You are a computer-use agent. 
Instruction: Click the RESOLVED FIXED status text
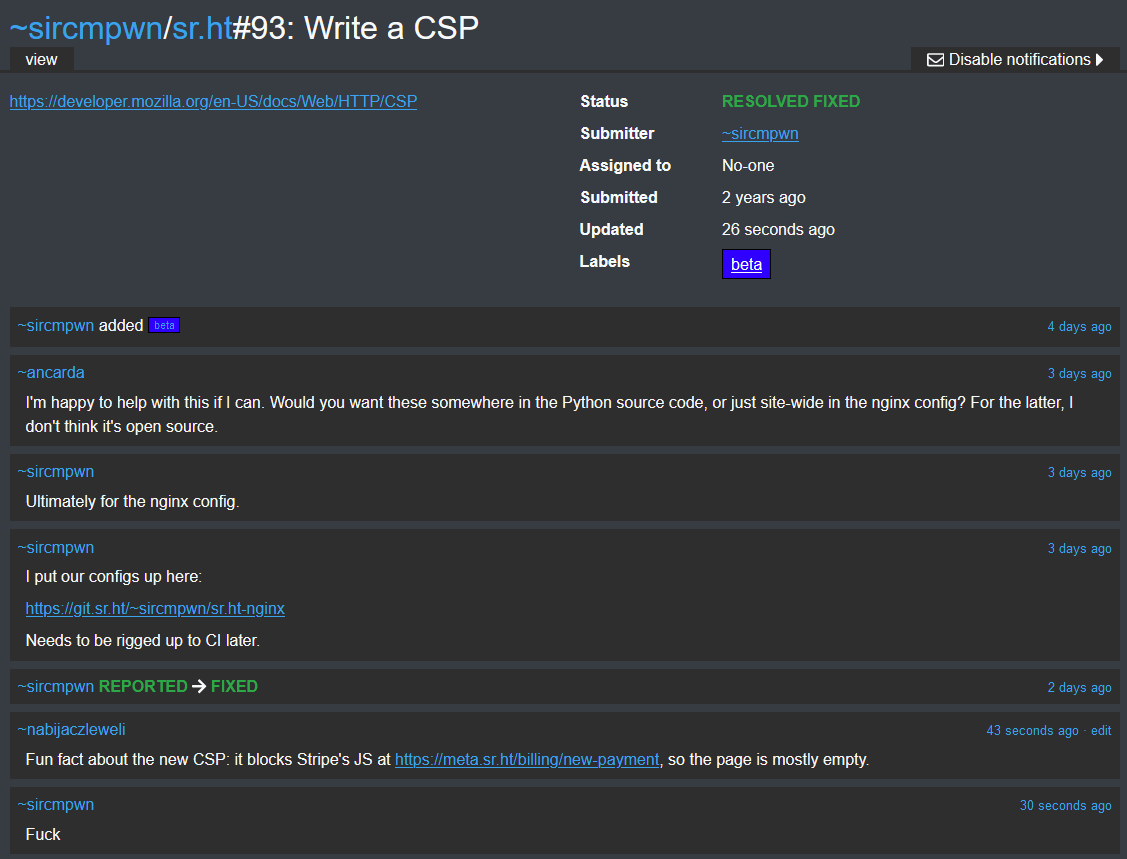pyautogui.click(x=790, y=102)
